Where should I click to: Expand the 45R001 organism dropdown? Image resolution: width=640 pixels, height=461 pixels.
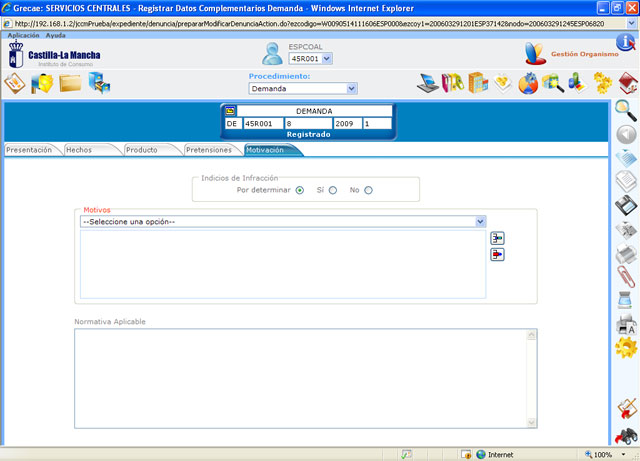[x=310, y=59]
